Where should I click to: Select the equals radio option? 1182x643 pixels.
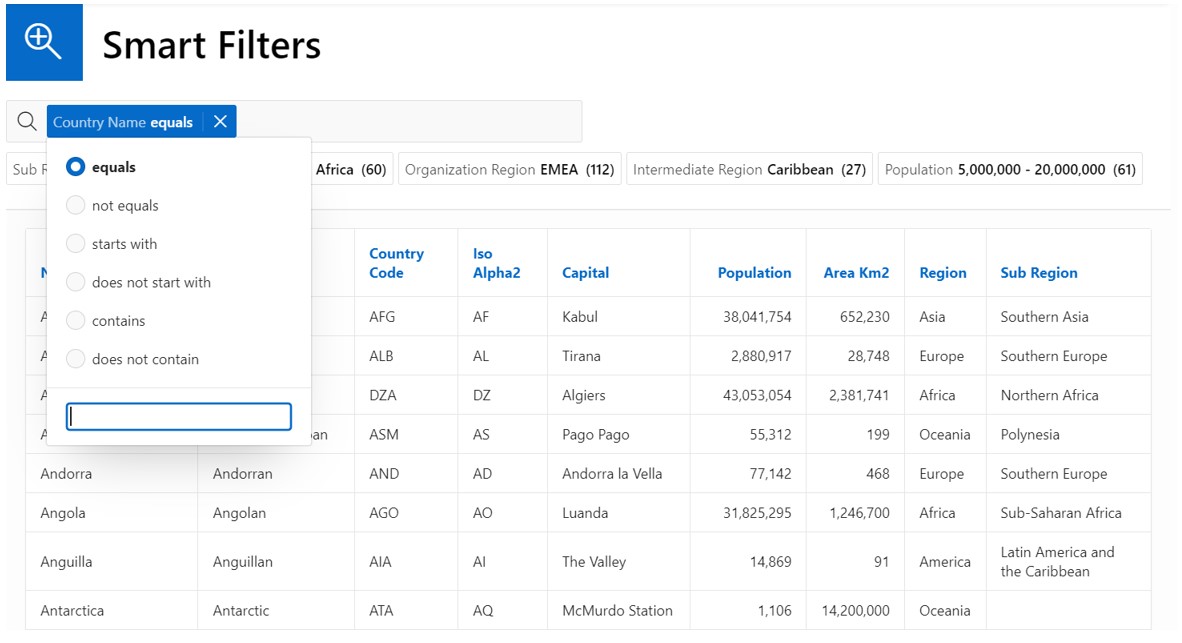(75, 167)
